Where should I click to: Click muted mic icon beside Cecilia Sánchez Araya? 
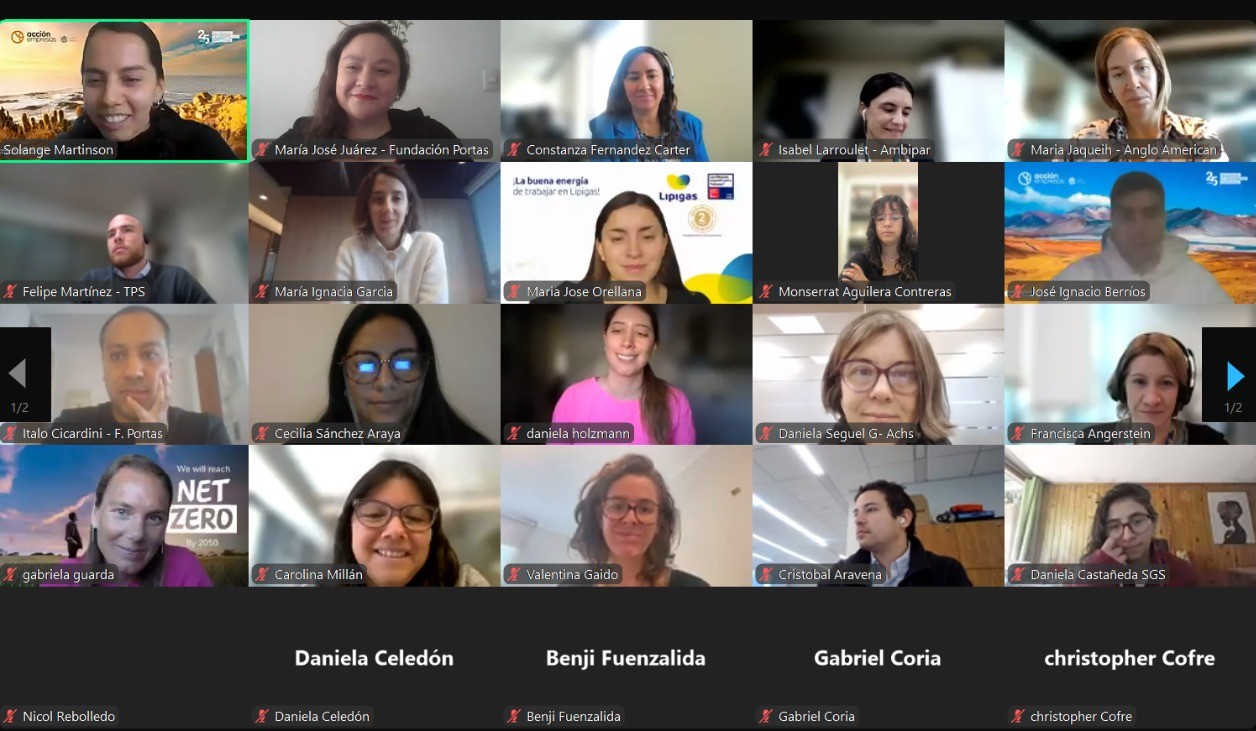pyautogui.click(x=262, y=434)
